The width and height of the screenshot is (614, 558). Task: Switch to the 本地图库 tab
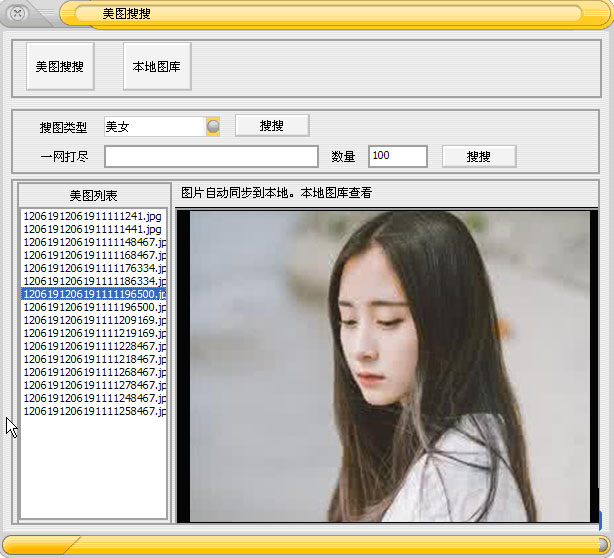[157, 67]
